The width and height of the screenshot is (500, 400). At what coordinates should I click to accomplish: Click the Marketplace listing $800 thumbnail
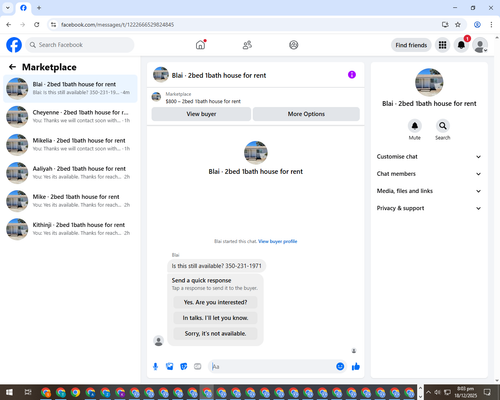click(x=156, y=97)
